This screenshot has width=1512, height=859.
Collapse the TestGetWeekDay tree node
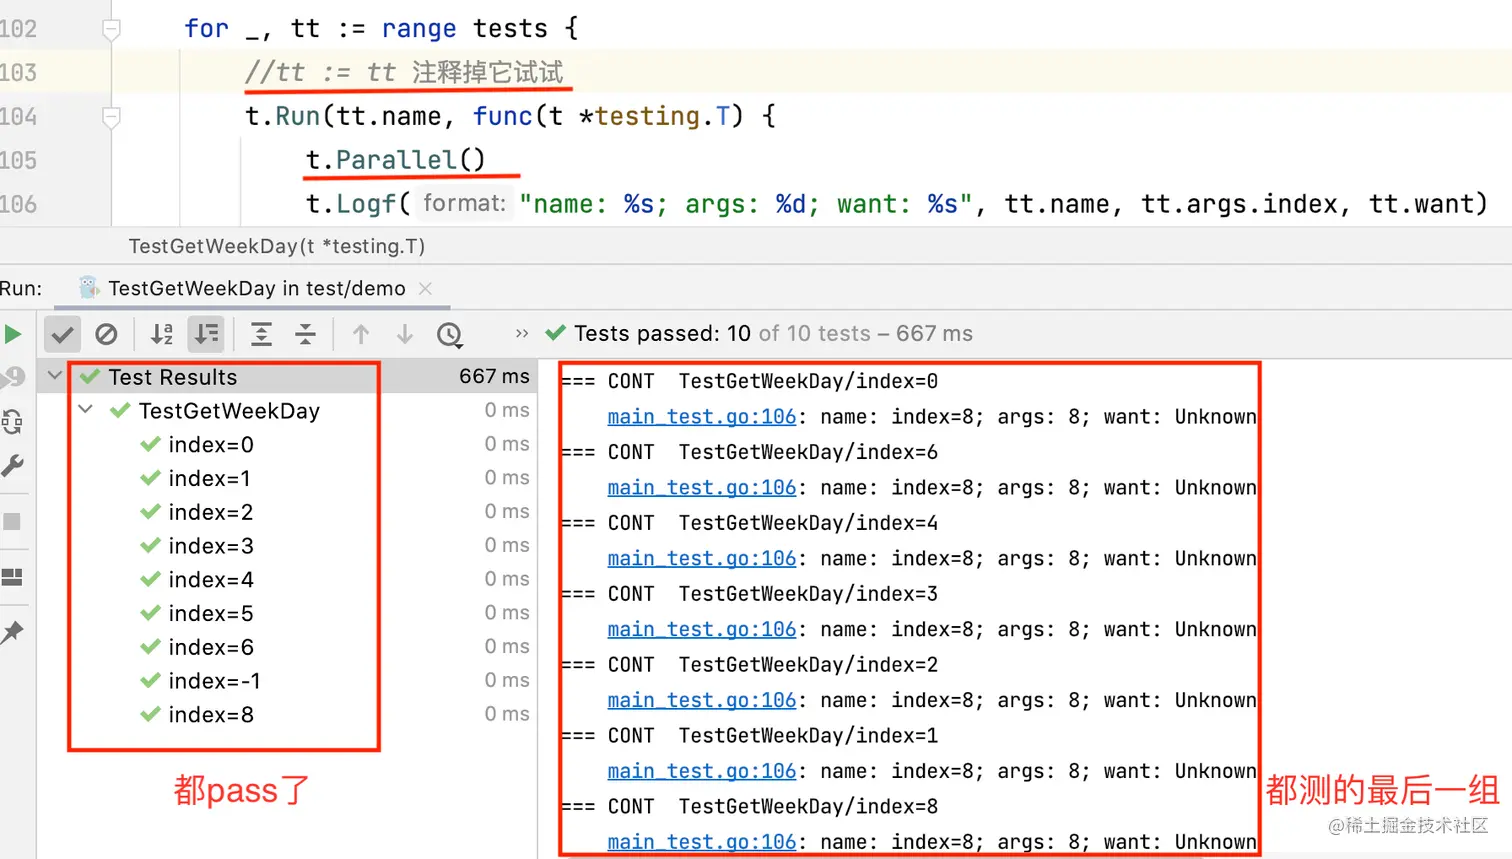click(86, 410)
